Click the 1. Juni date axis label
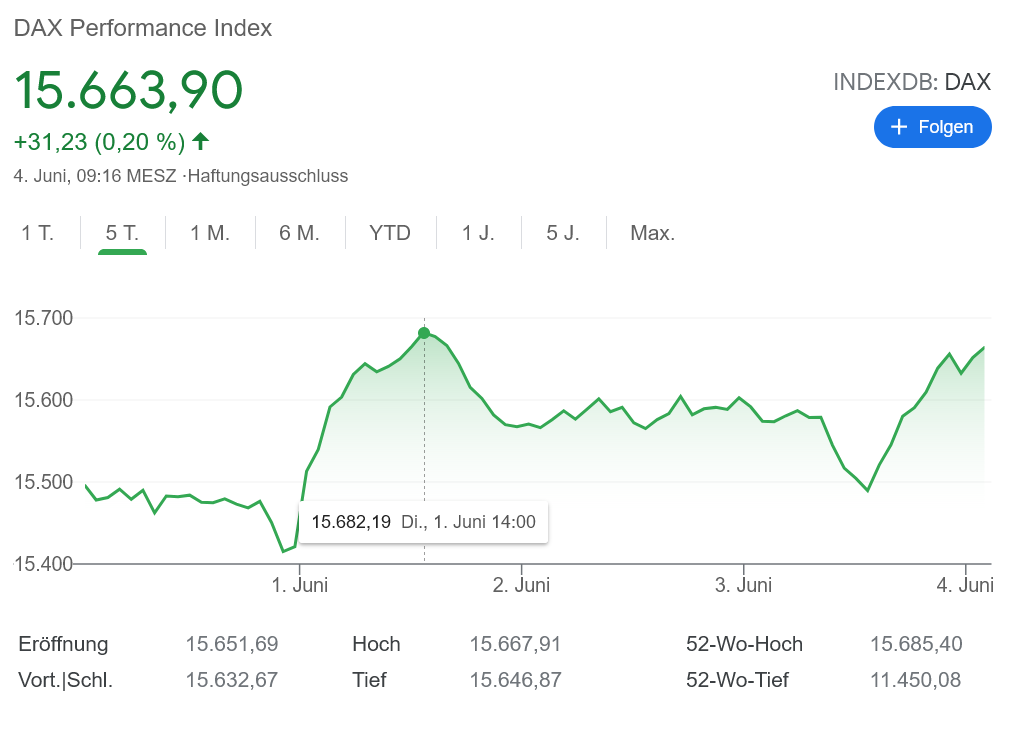Screen dimensions: 1018x729 (300, 585)
